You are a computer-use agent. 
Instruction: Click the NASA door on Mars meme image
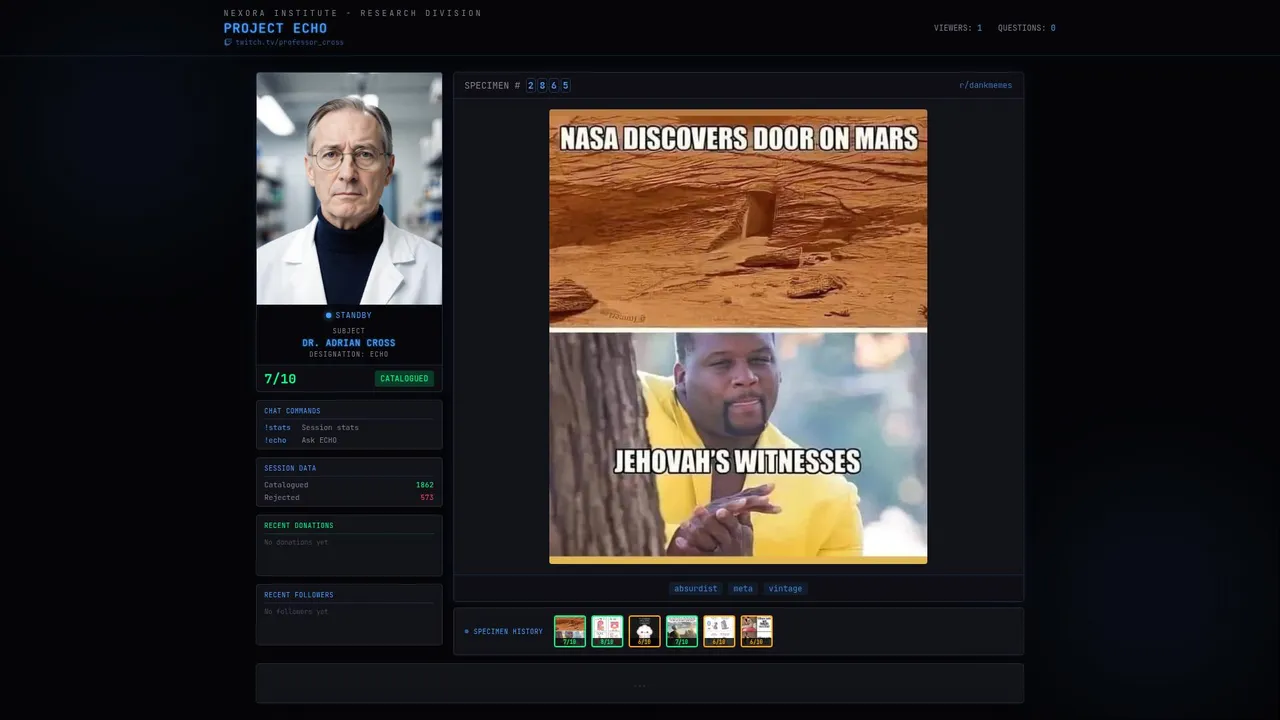[x=738, y=336]
